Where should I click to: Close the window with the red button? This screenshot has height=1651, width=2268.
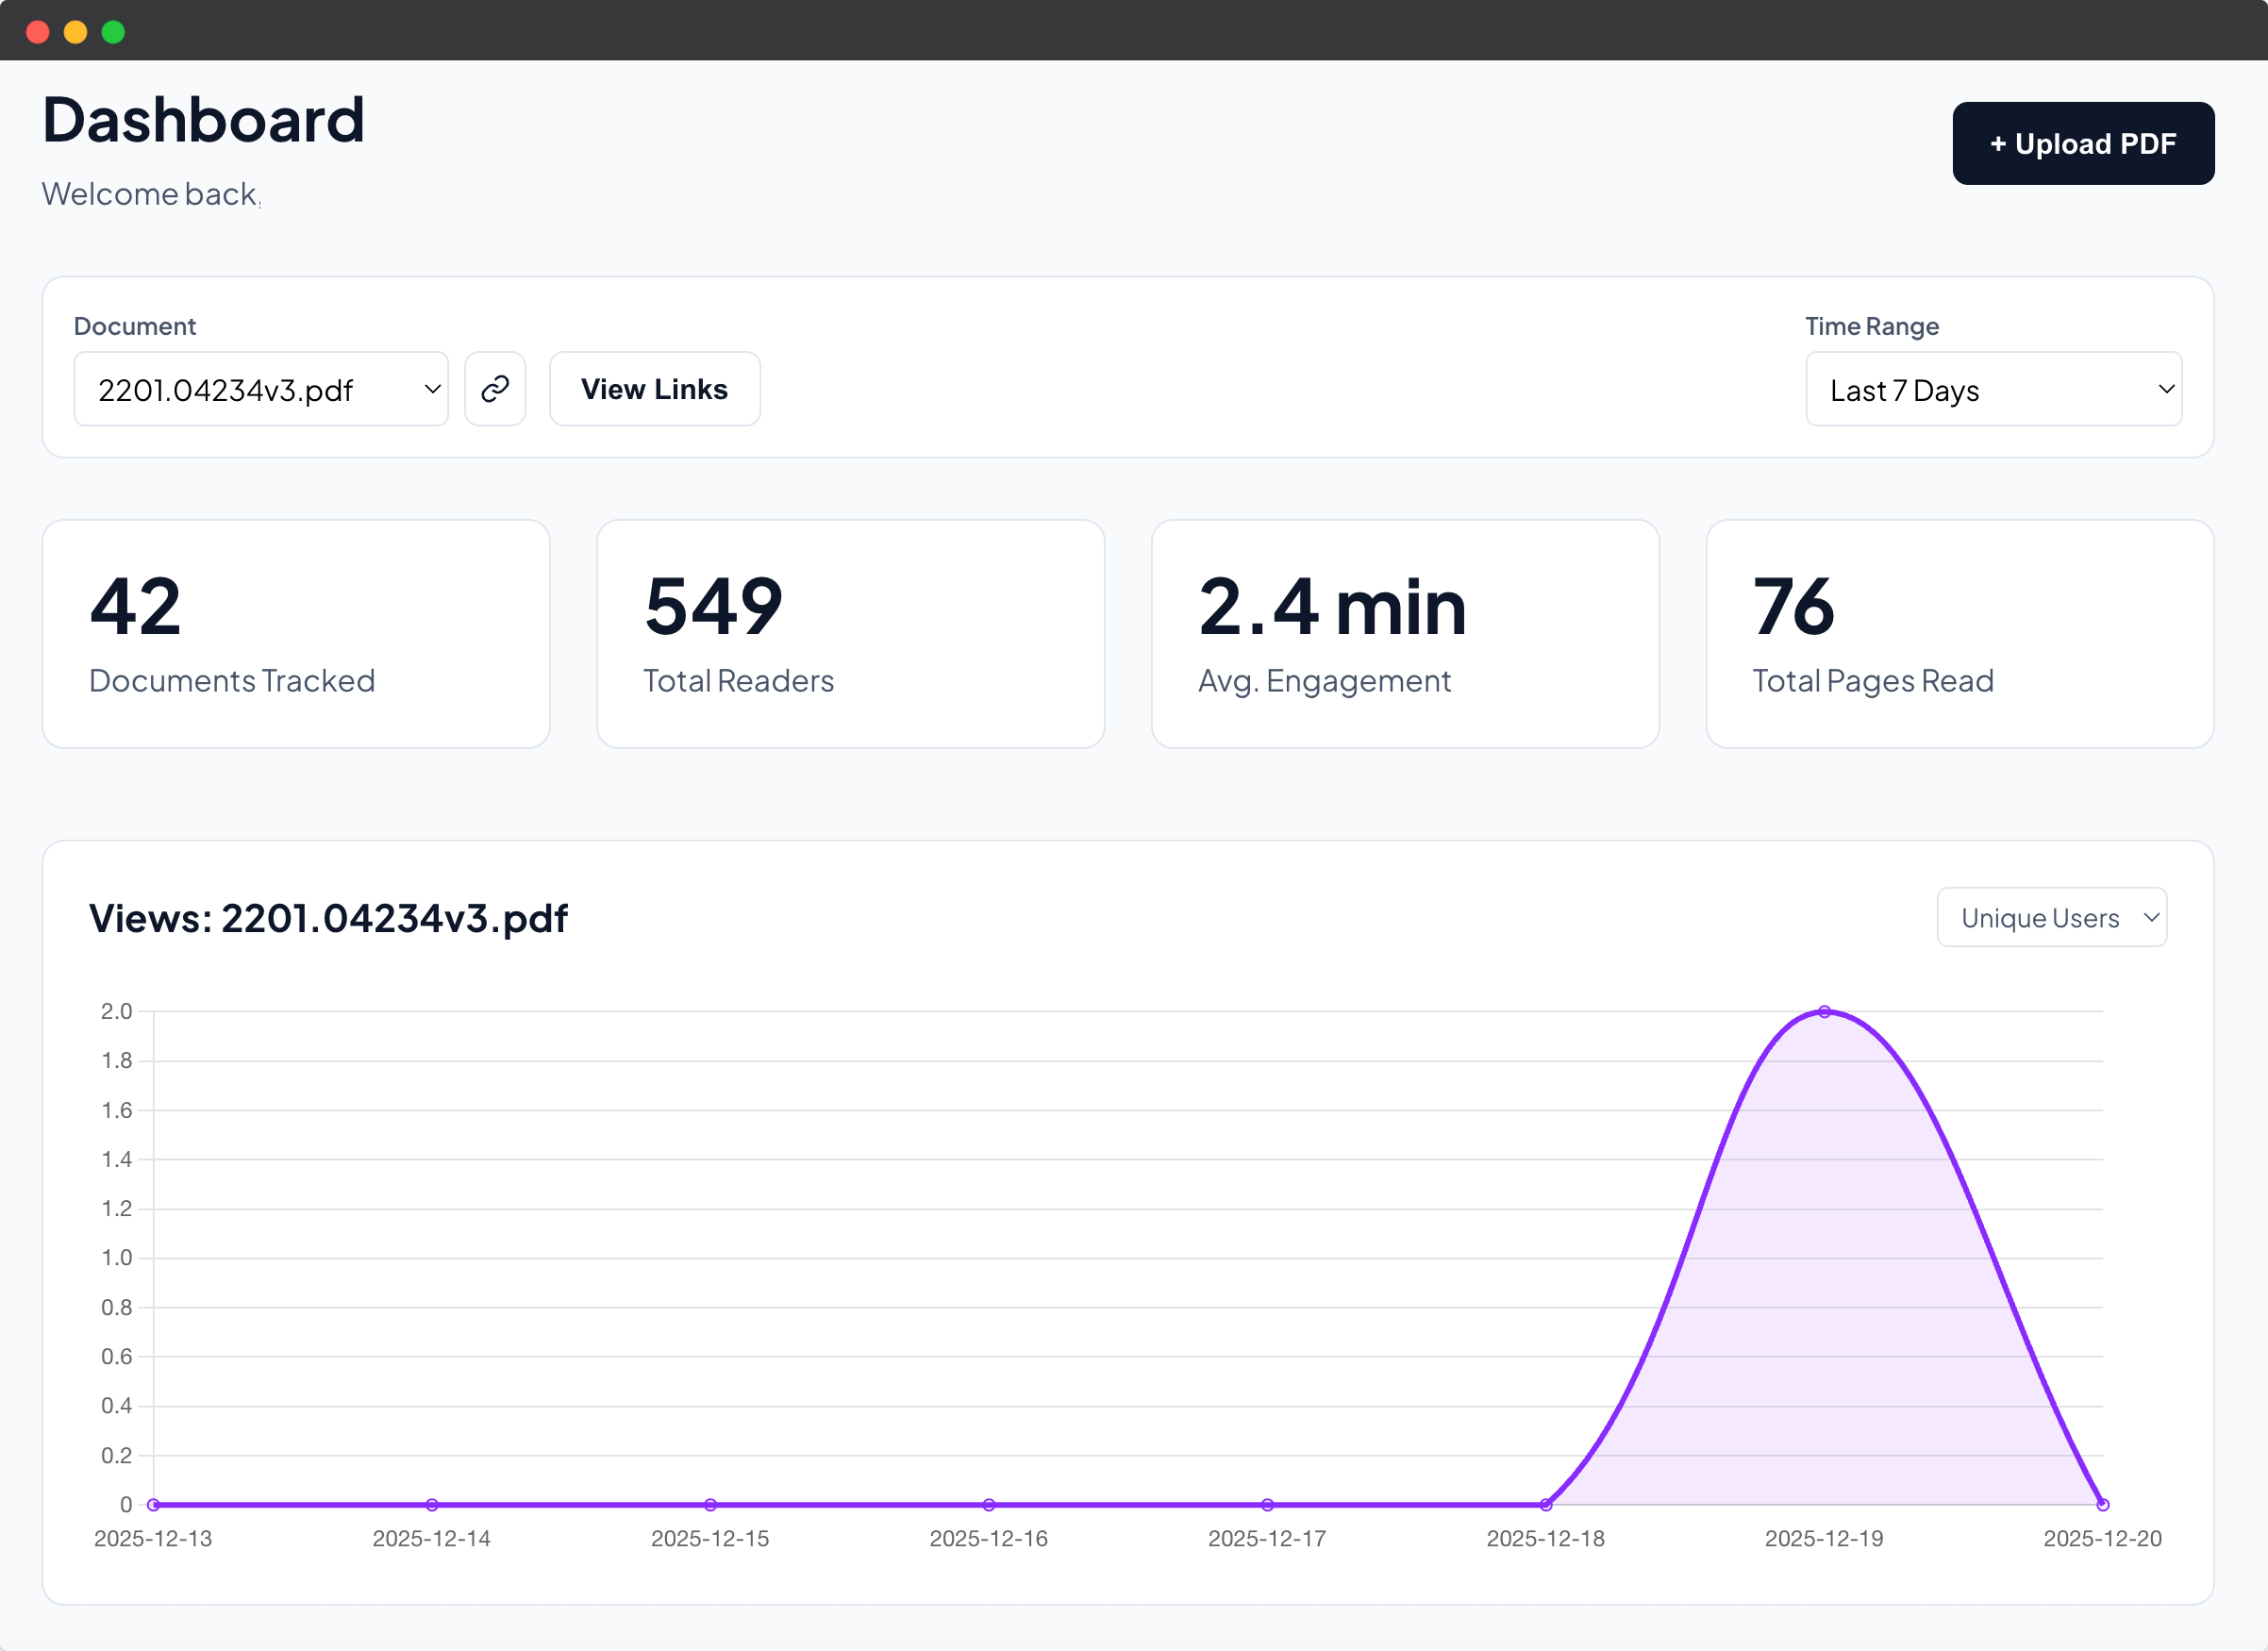pos(38,32)
